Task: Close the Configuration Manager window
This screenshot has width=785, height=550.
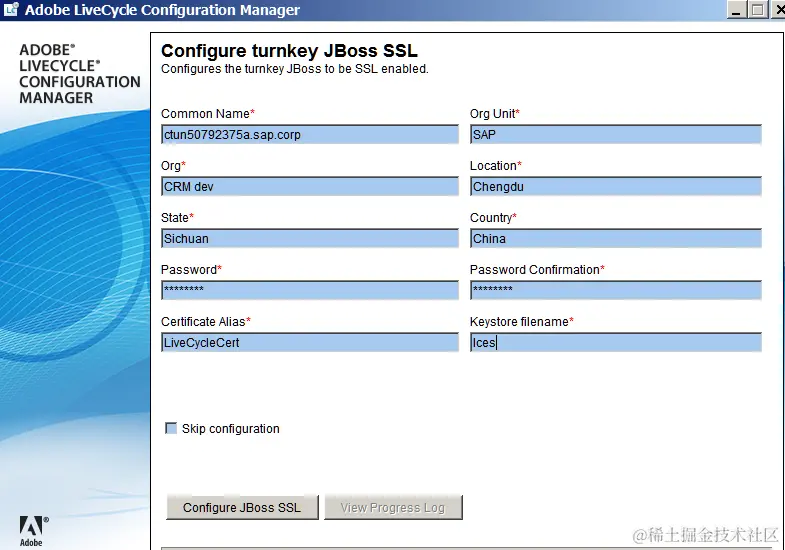Action: coord(778,10)
